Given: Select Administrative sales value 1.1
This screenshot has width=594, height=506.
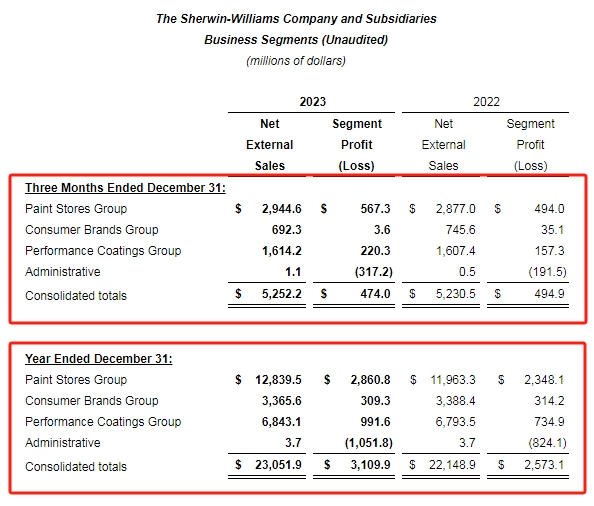Looking at the screenshot, I should click(293, 272).
